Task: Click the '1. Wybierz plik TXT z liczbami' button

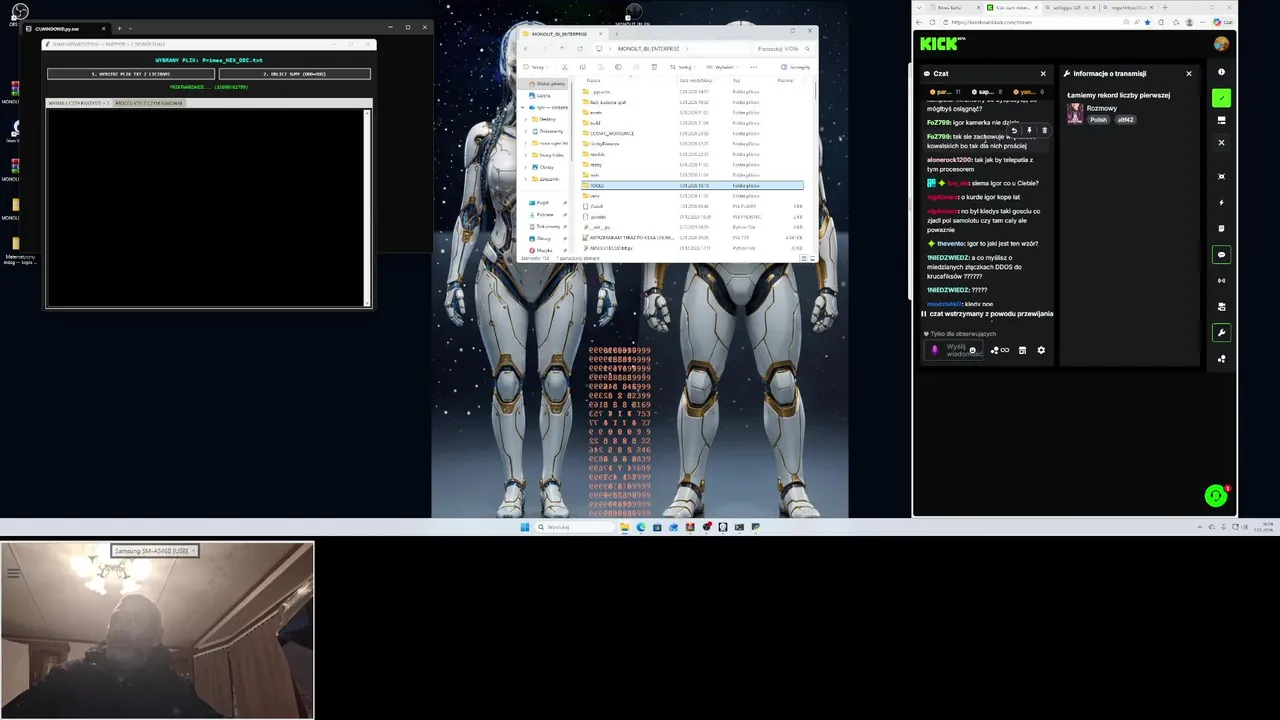Action: click(131, 74)
